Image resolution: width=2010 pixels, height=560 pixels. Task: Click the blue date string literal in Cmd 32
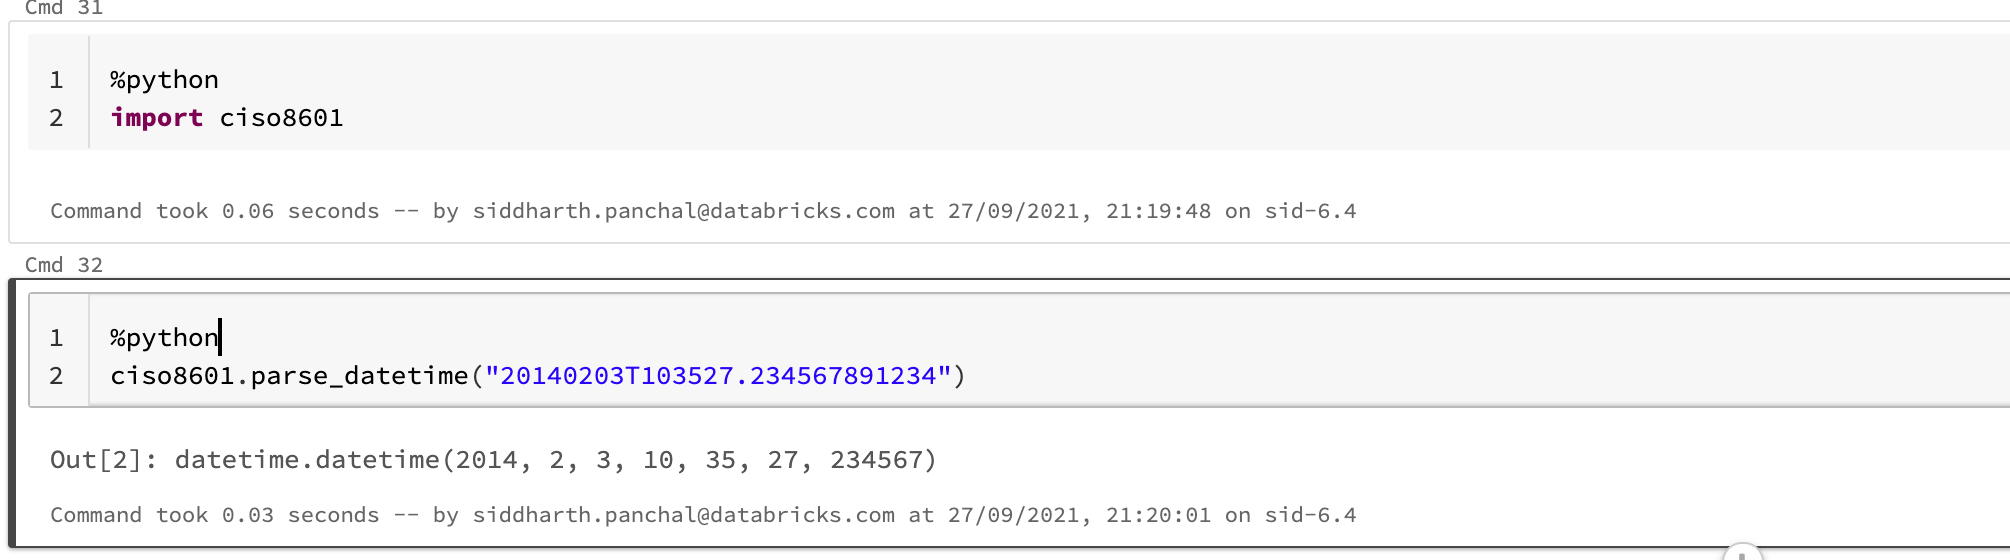[x=717, y=376]
